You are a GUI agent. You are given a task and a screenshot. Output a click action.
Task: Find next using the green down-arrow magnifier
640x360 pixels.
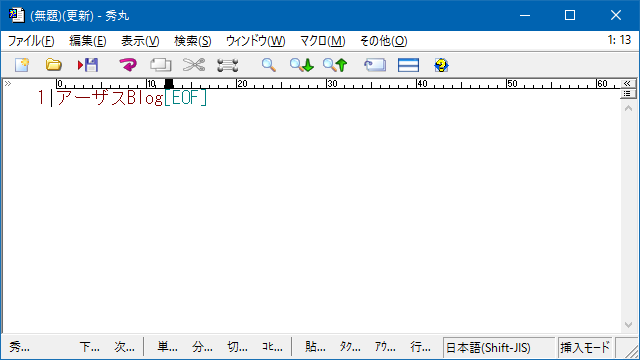pyautogui.click(x=302, y=65)
